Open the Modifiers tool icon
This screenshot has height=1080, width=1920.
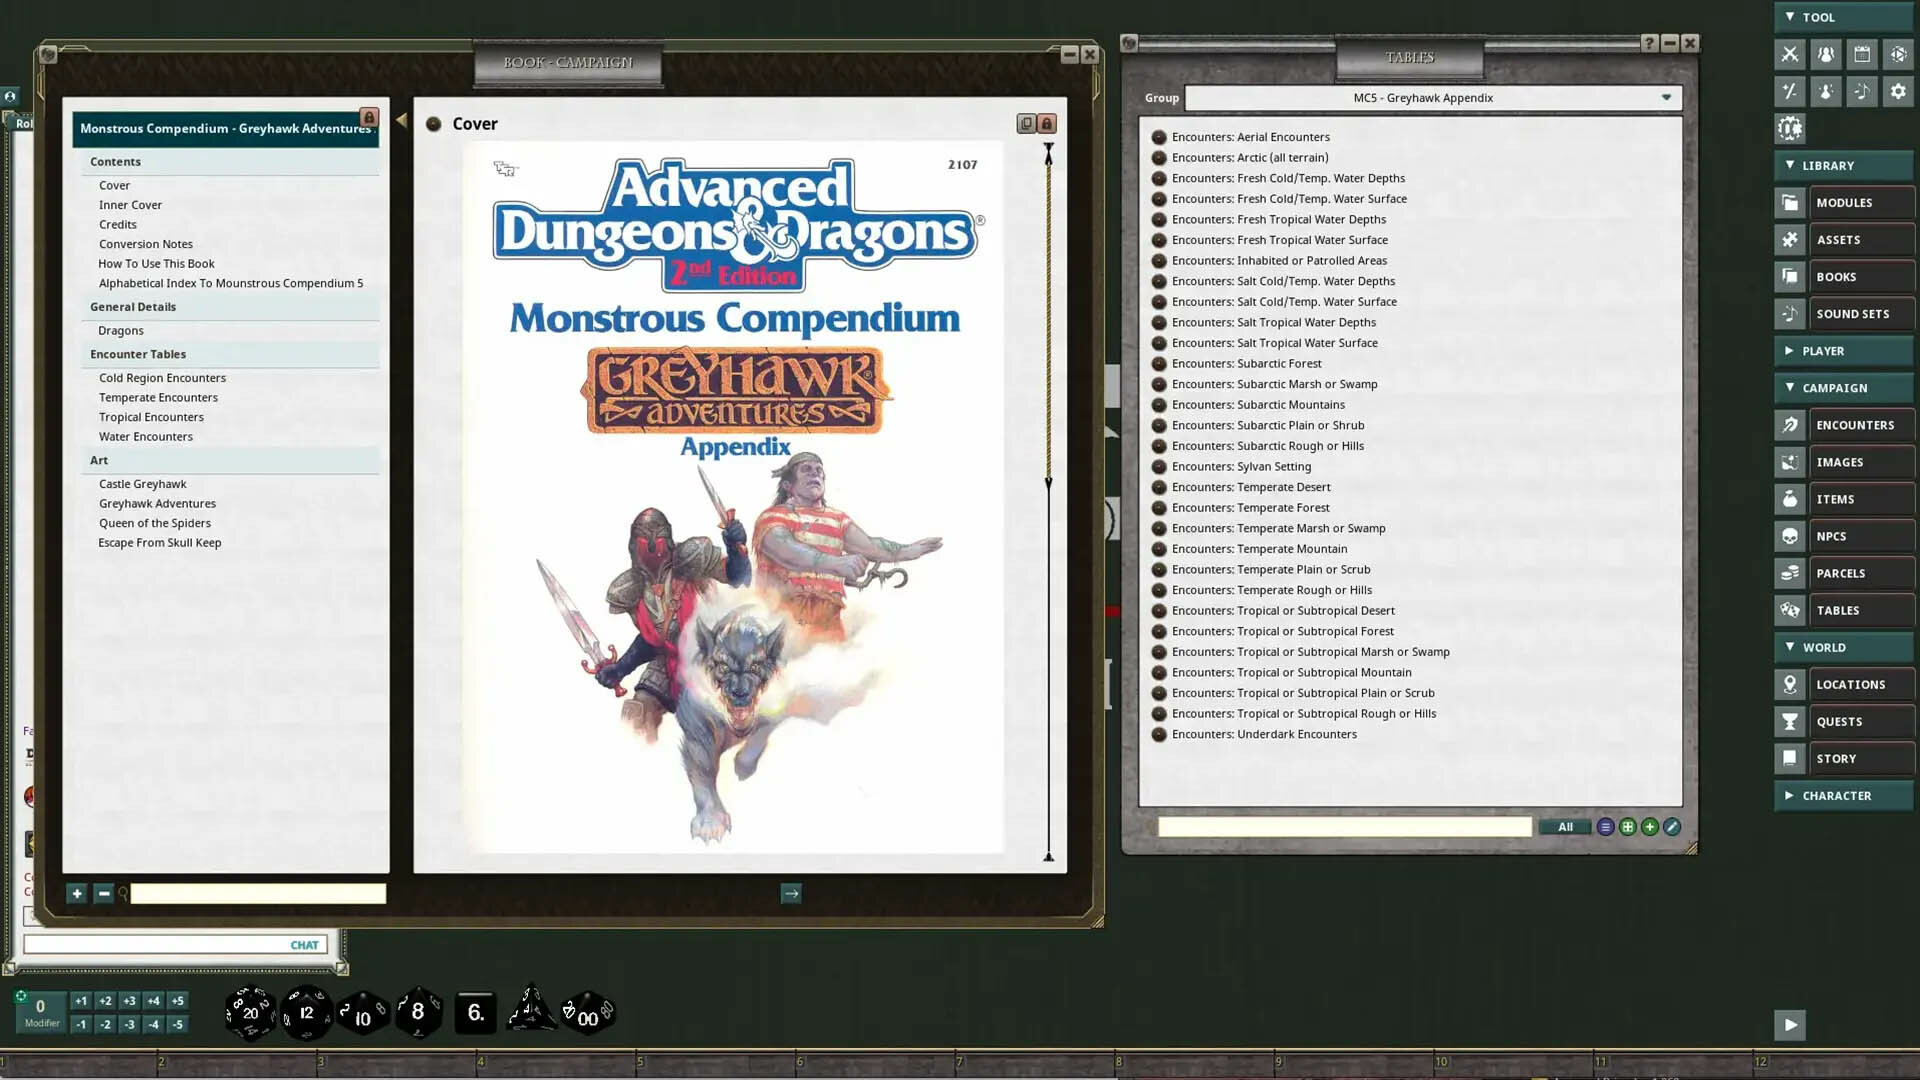[x=1789, y=91]
